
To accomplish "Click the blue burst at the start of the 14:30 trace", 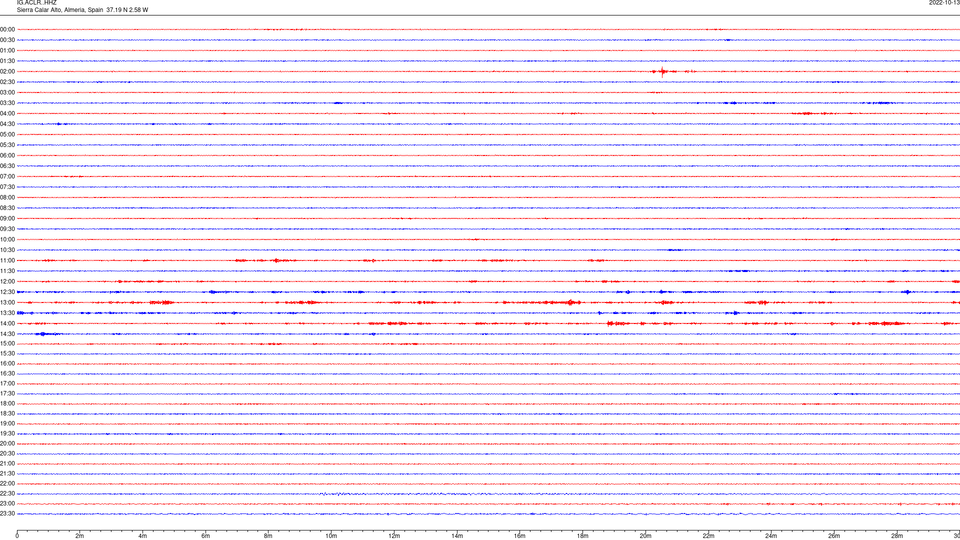I will (46, 334).
